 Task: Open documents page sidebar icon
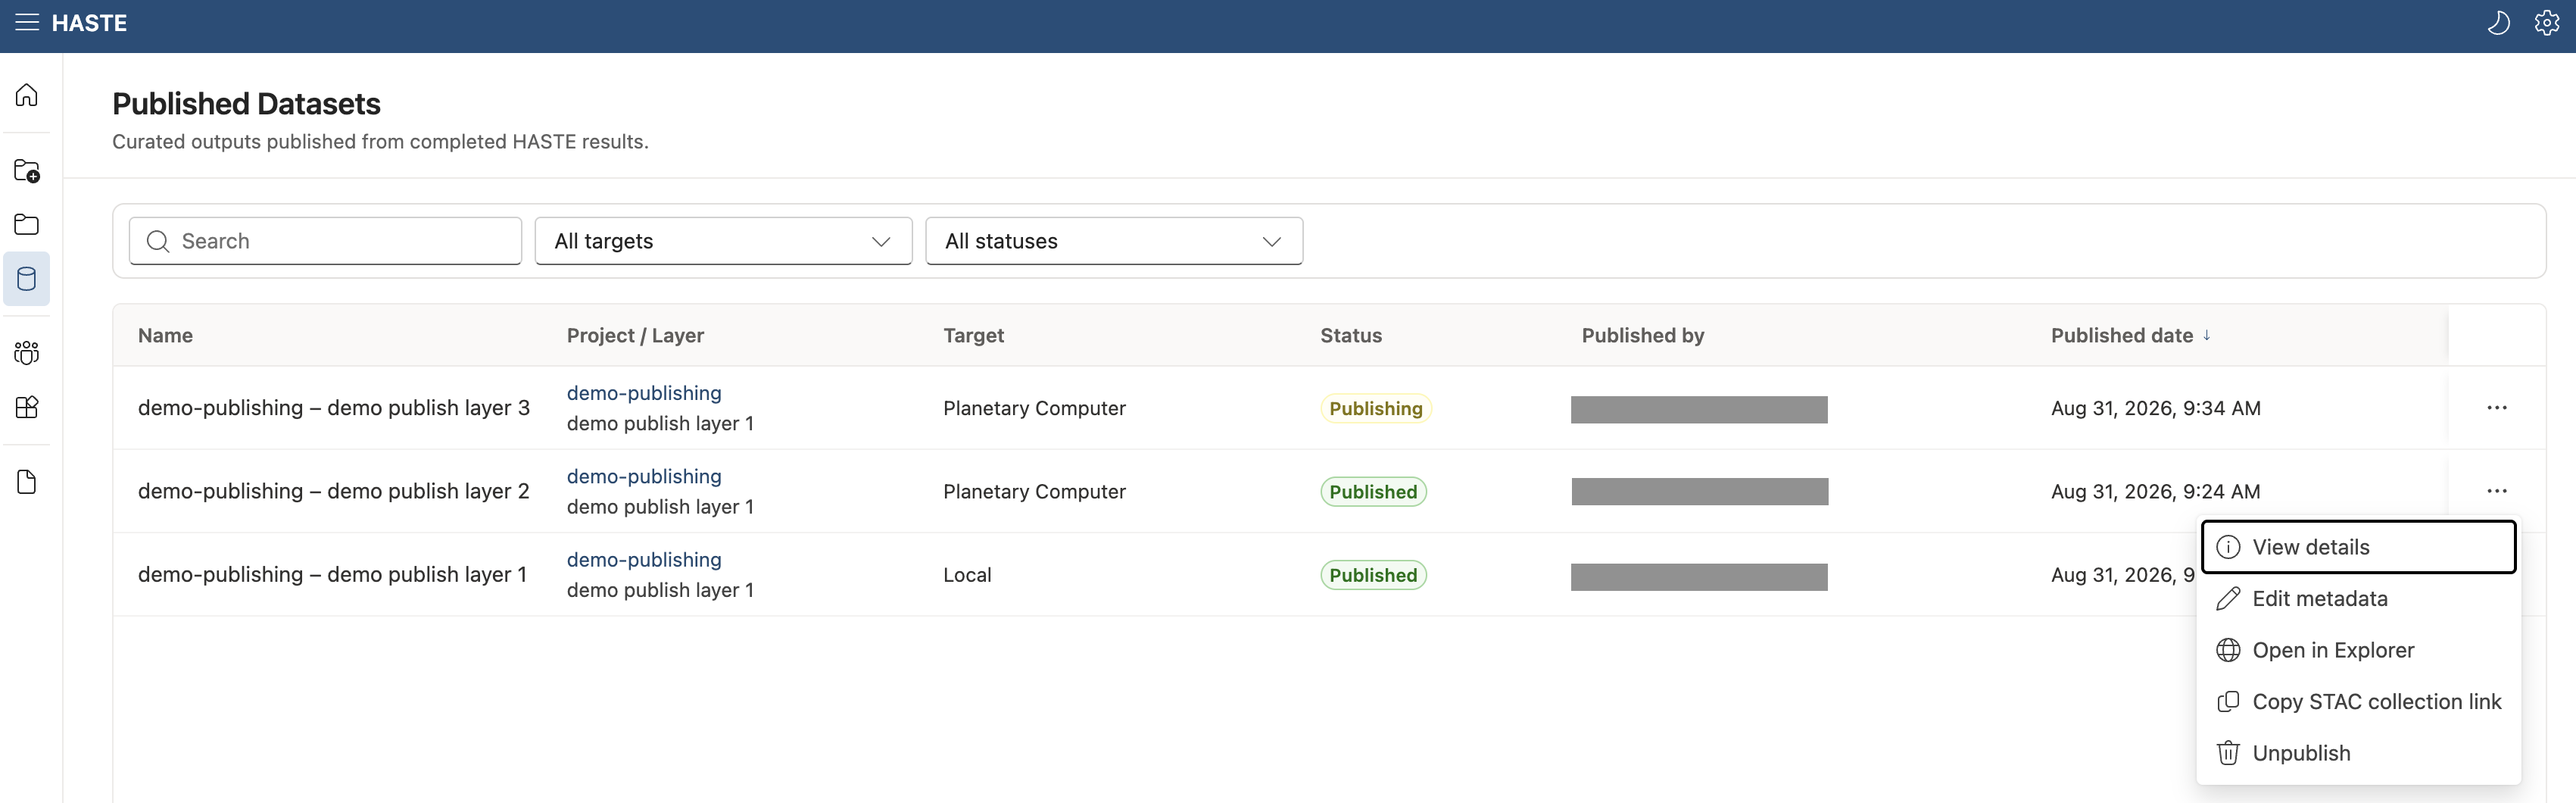pyautogui.click(x=27, y=482)
